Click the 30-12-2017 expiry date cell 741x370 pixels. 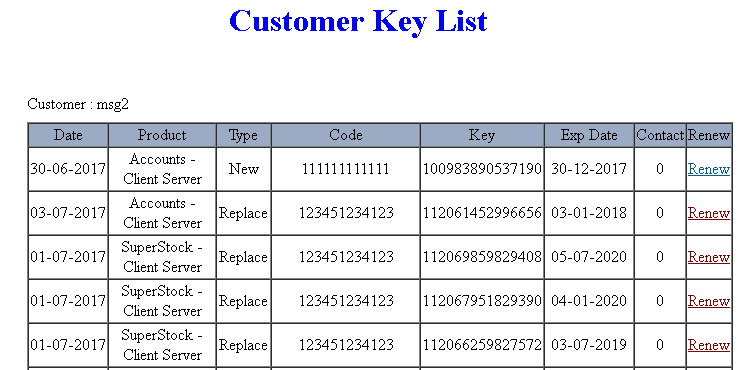pyautogui.click(x=589, y=169)
